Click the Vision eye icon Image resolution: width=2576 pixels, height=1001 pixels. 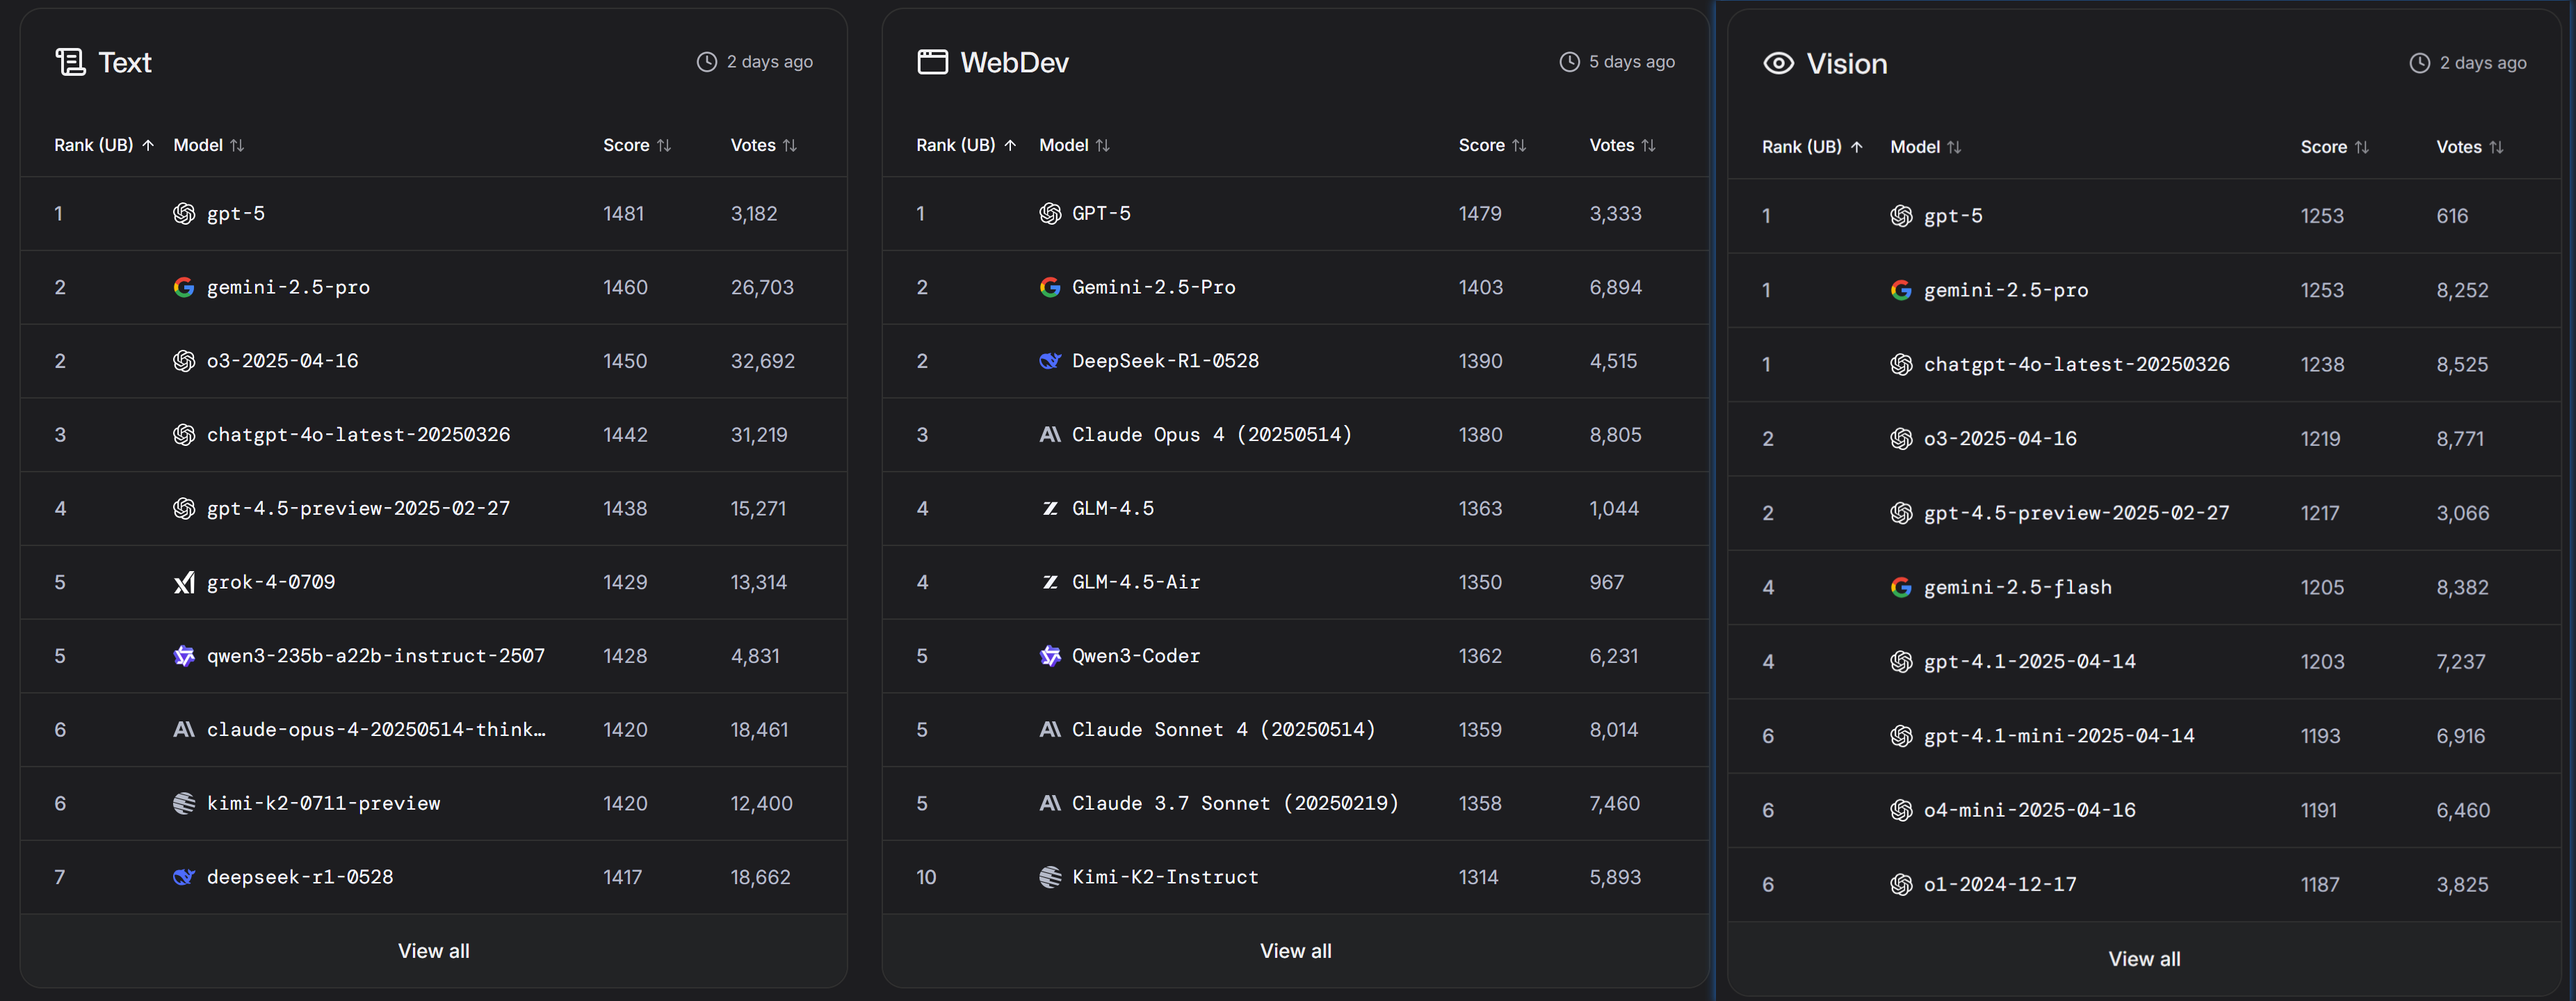[x=1778, y=63]
